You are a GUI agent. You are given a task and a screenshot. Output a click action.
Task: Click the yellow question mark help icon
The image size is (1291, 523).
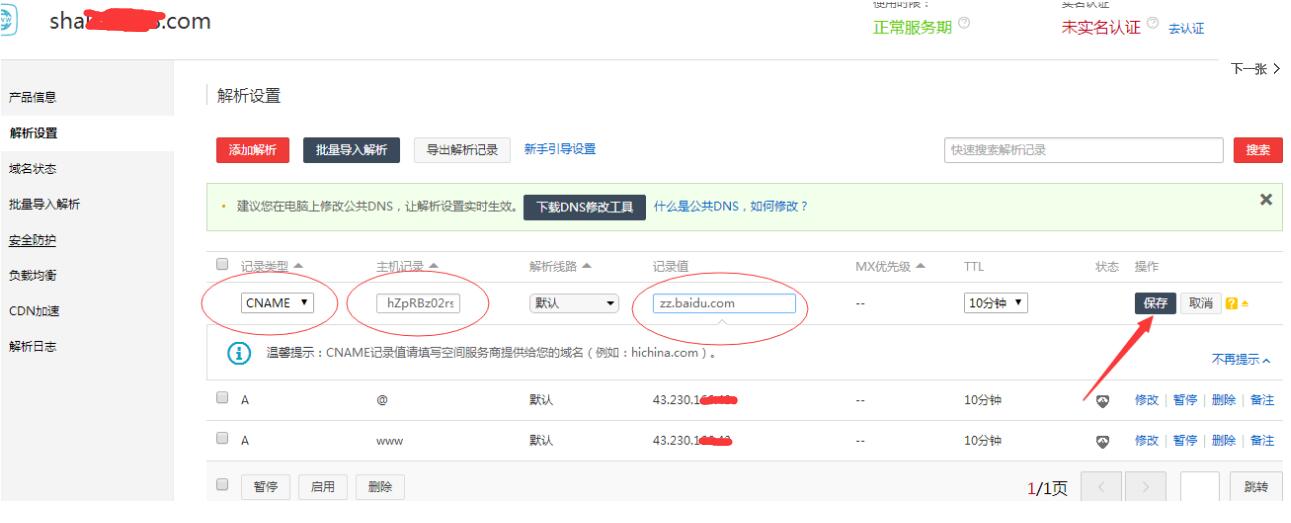pyautogui.click(x=1233, y=304)
